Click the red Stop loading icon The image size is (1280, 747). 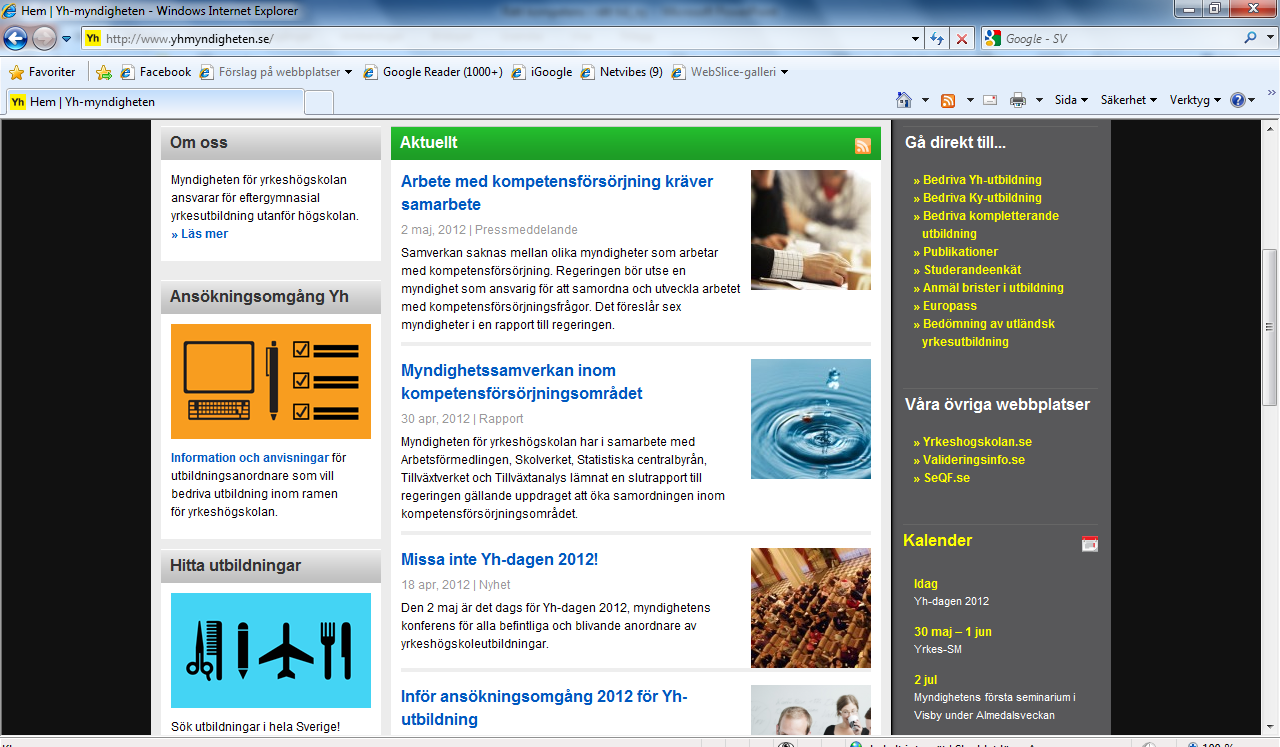point(961,38)
